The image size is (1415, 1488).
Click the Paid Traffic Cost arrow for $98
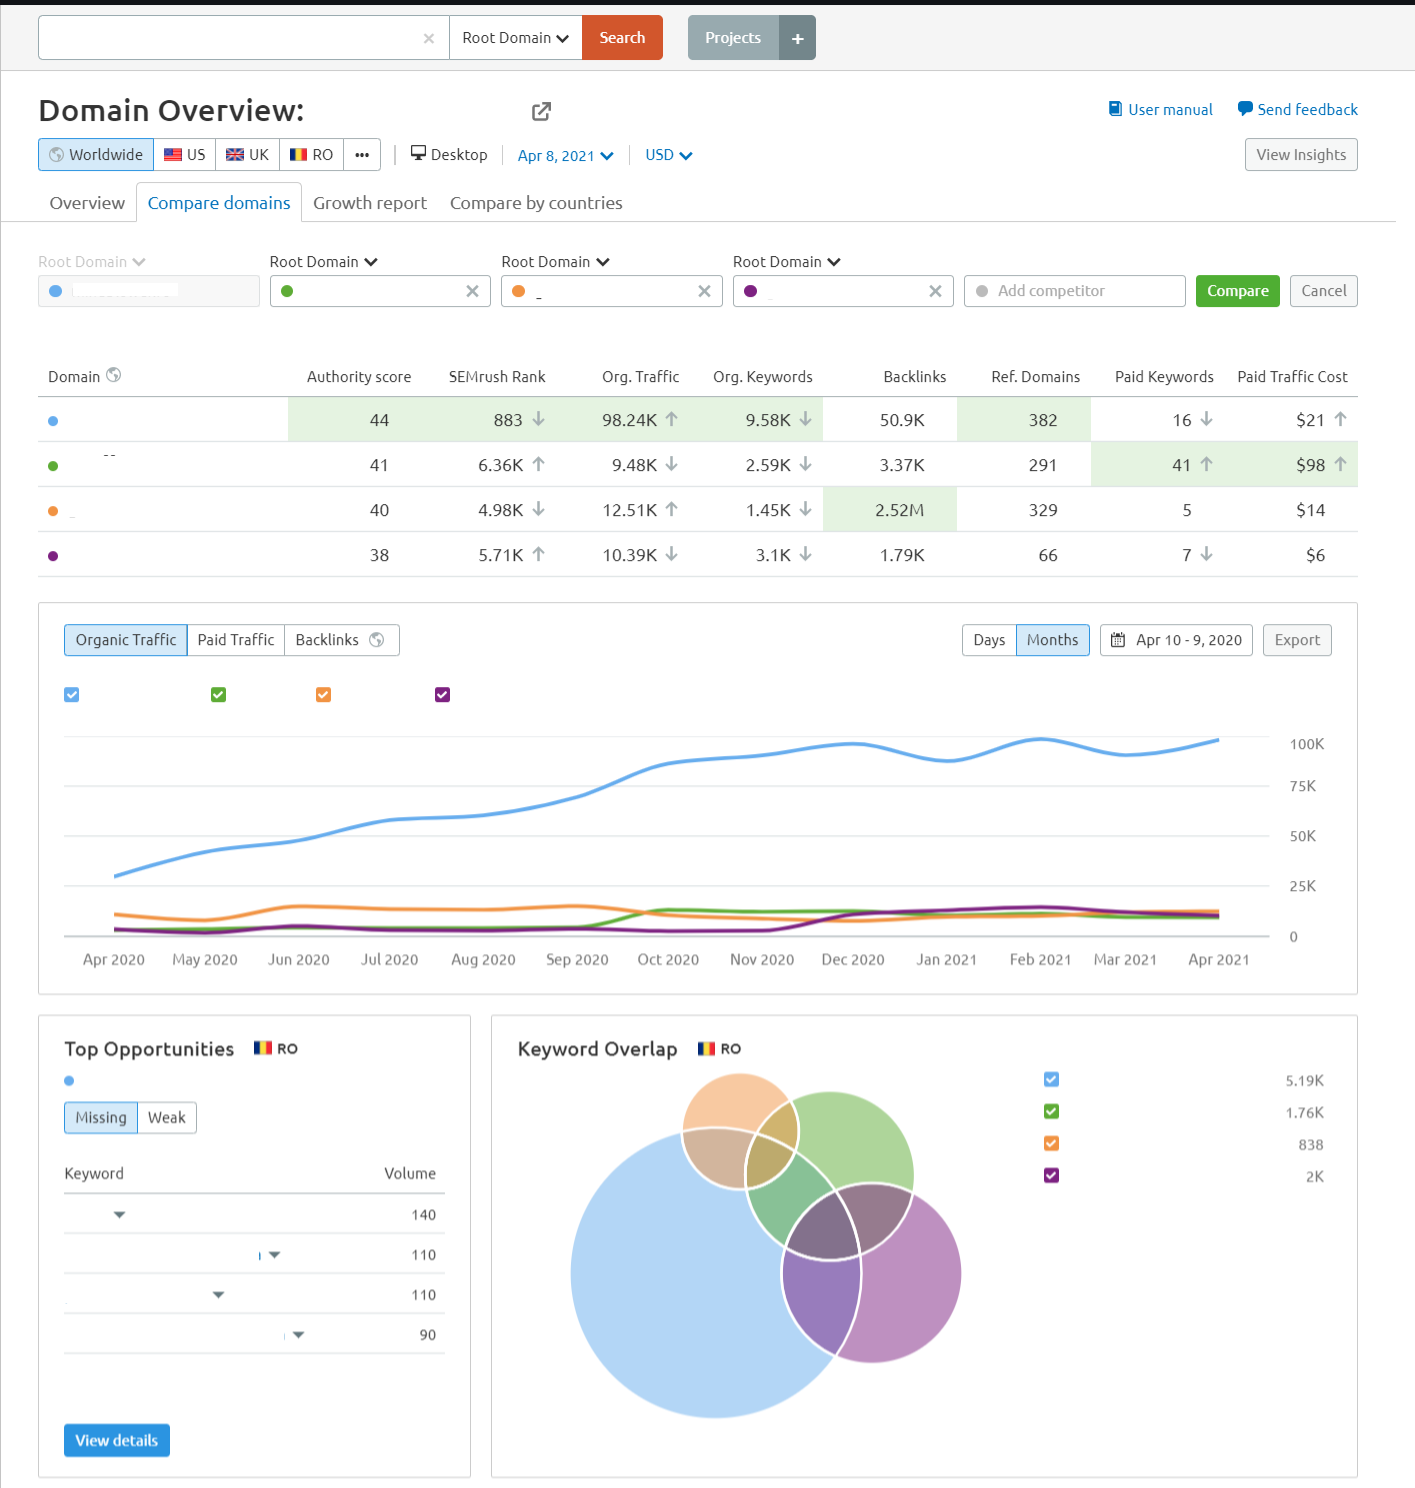[1340, 464]
